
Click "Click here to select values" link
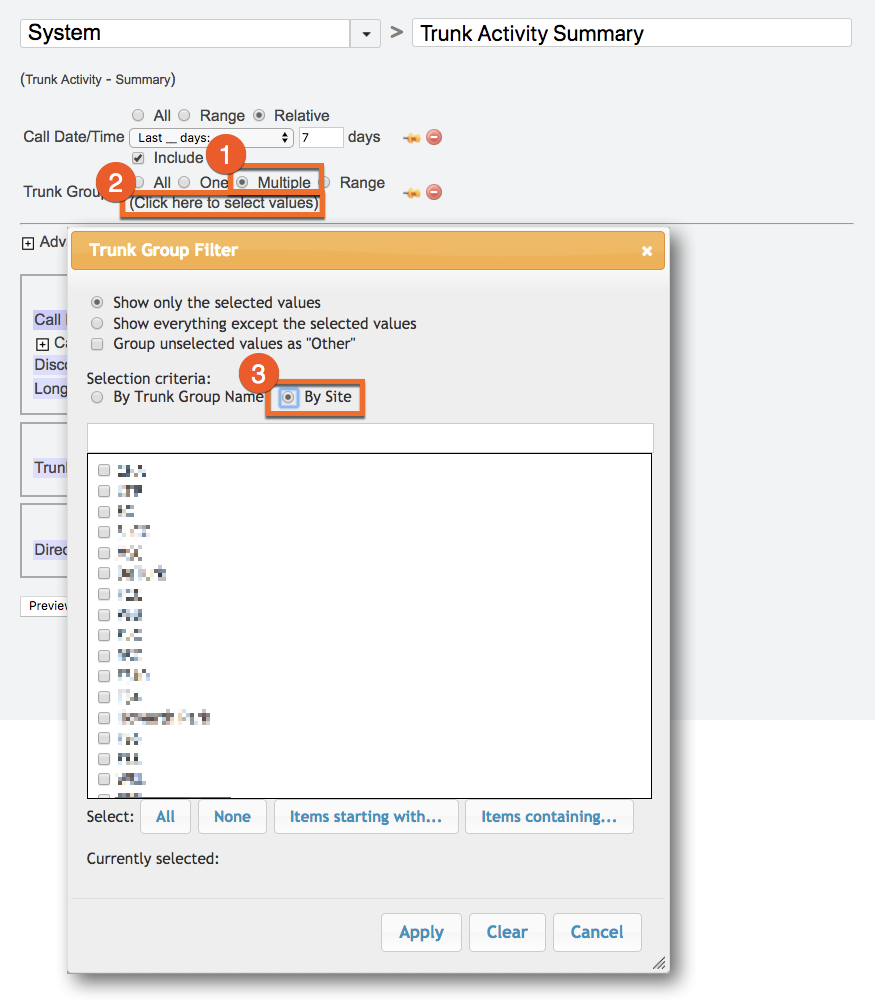(x=224, y=203)
